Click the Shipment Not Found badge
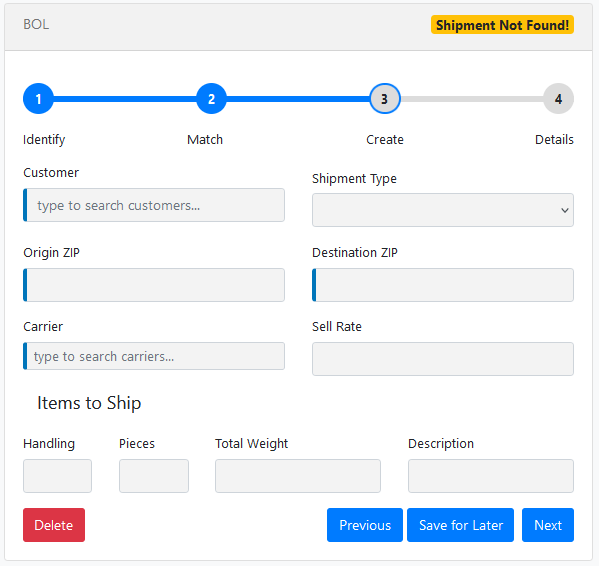Screen dimensions: 599x566 tap(502, 25)
